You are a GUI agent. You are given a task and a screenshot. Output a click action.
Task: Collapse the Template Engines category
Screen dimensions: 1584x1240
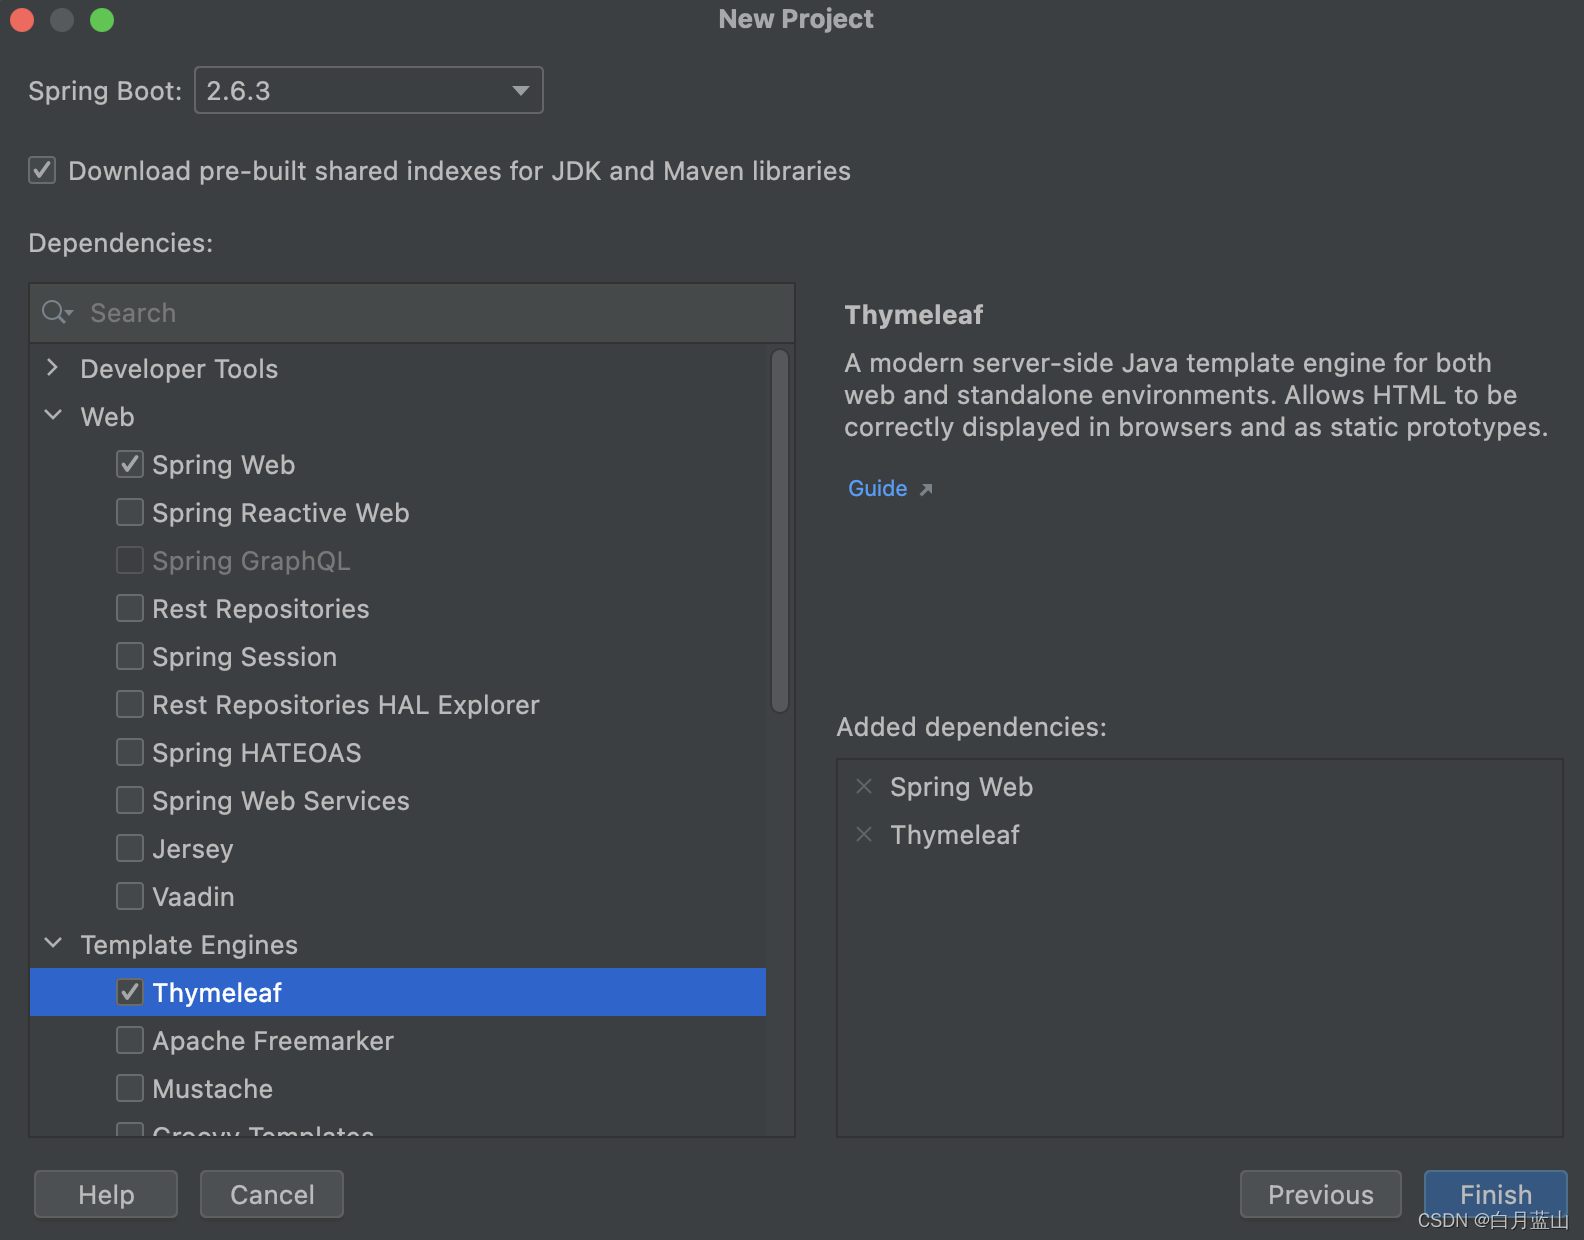pyautogui.click(x=53, y=944)
